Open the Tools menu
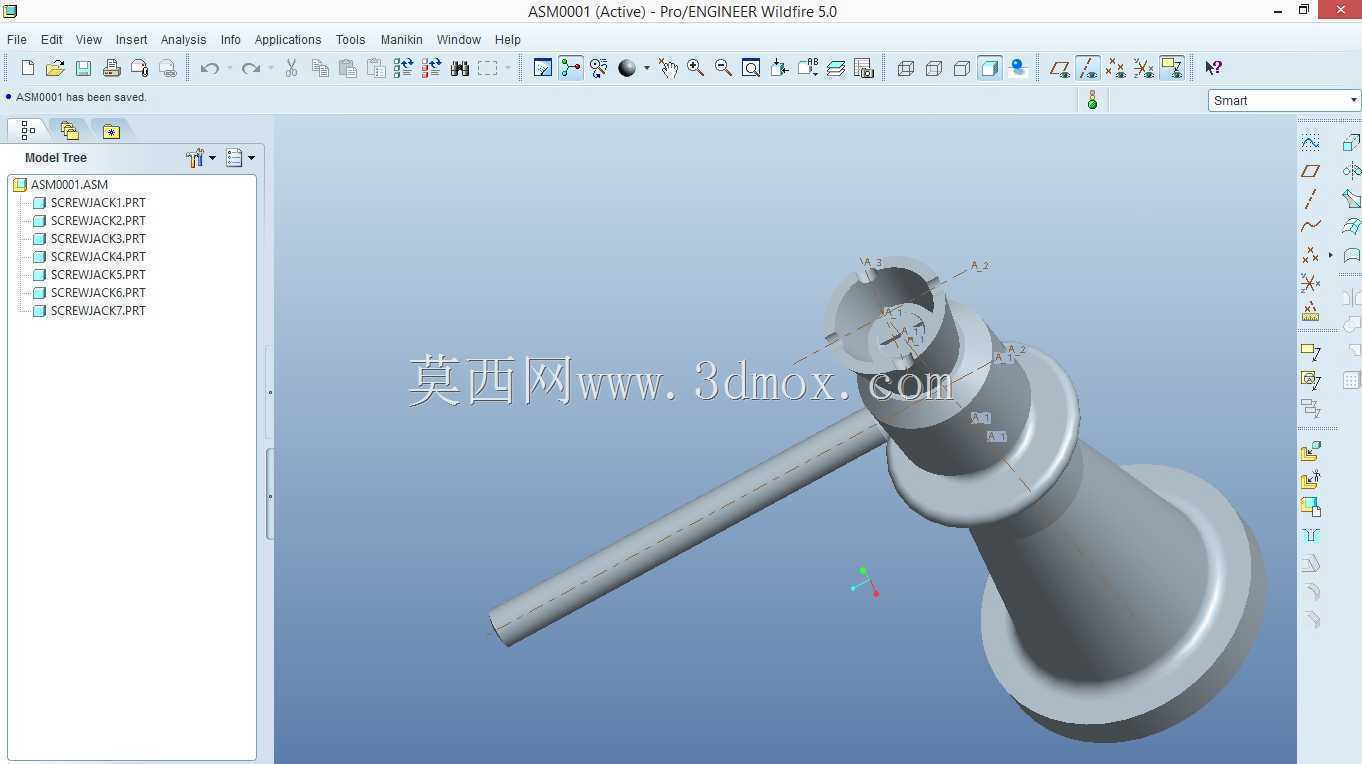The width and height of the screenshot is (1362, 764). tap(350, 39)
